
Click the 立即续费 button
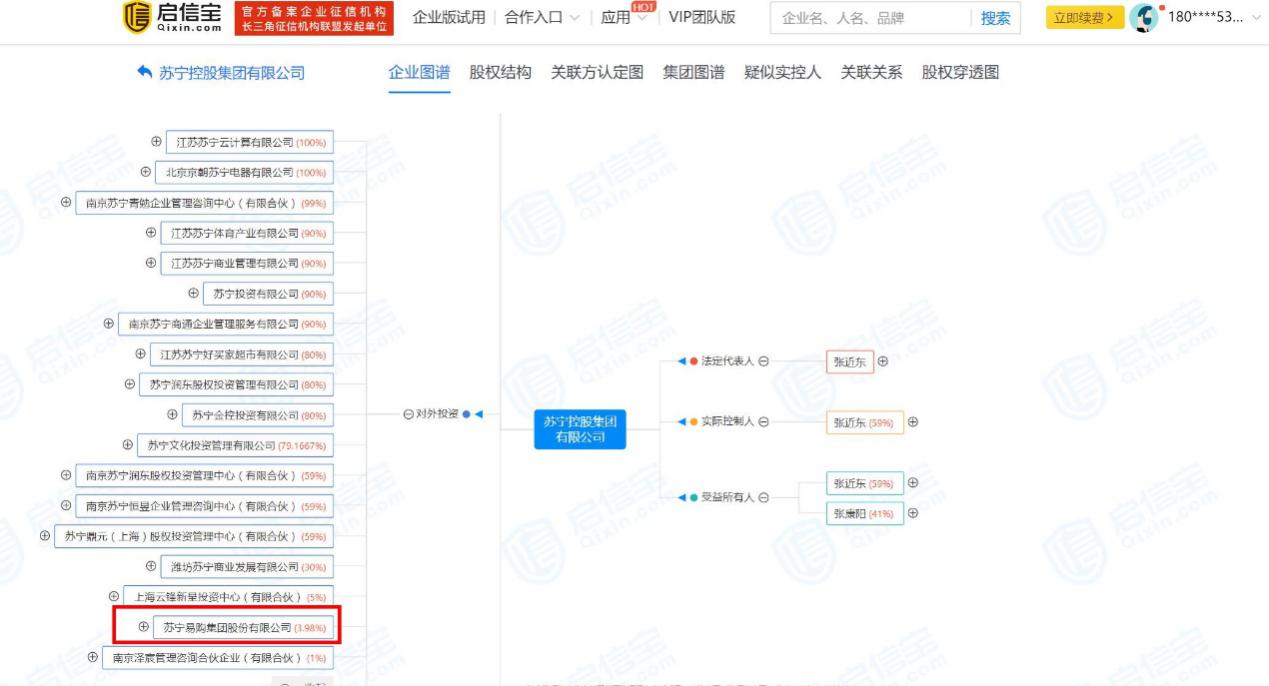(1084, 18)
